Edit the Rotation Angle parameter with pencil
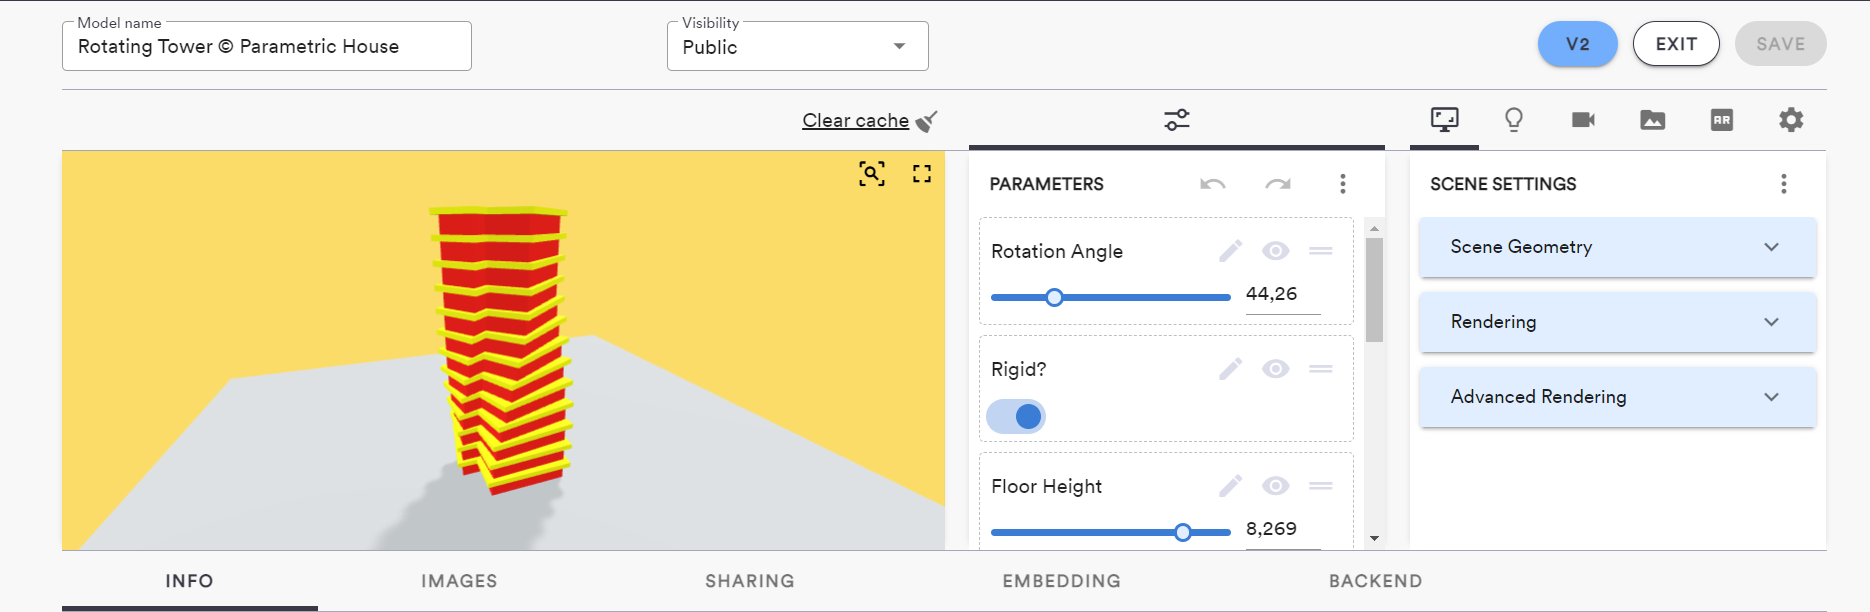This screenshot has width=1870, height=612. coord(1230,251)
